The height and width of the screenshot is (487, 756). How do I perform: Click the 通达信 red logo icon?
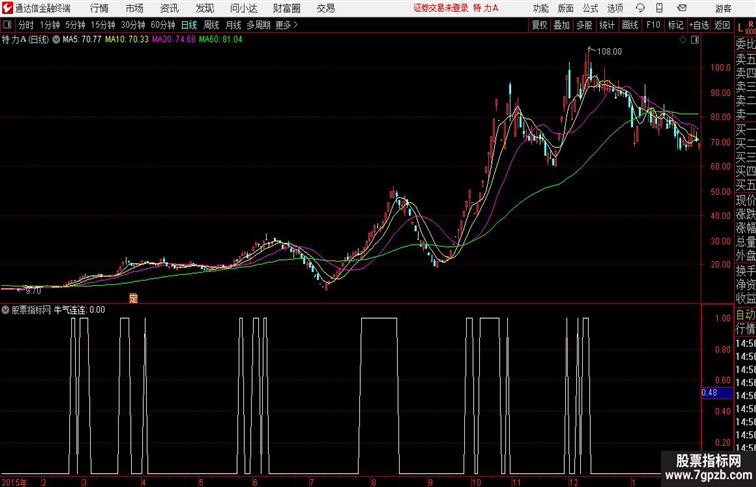tap(7, 8)
